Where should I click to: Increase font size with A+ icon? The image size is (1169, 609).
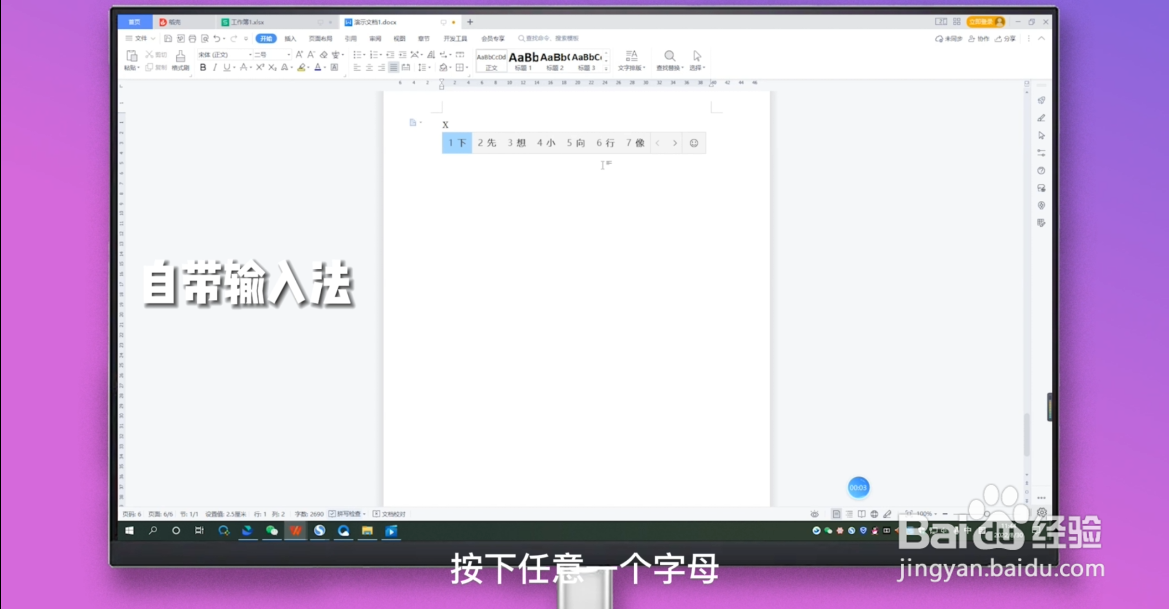coord(300,54)
